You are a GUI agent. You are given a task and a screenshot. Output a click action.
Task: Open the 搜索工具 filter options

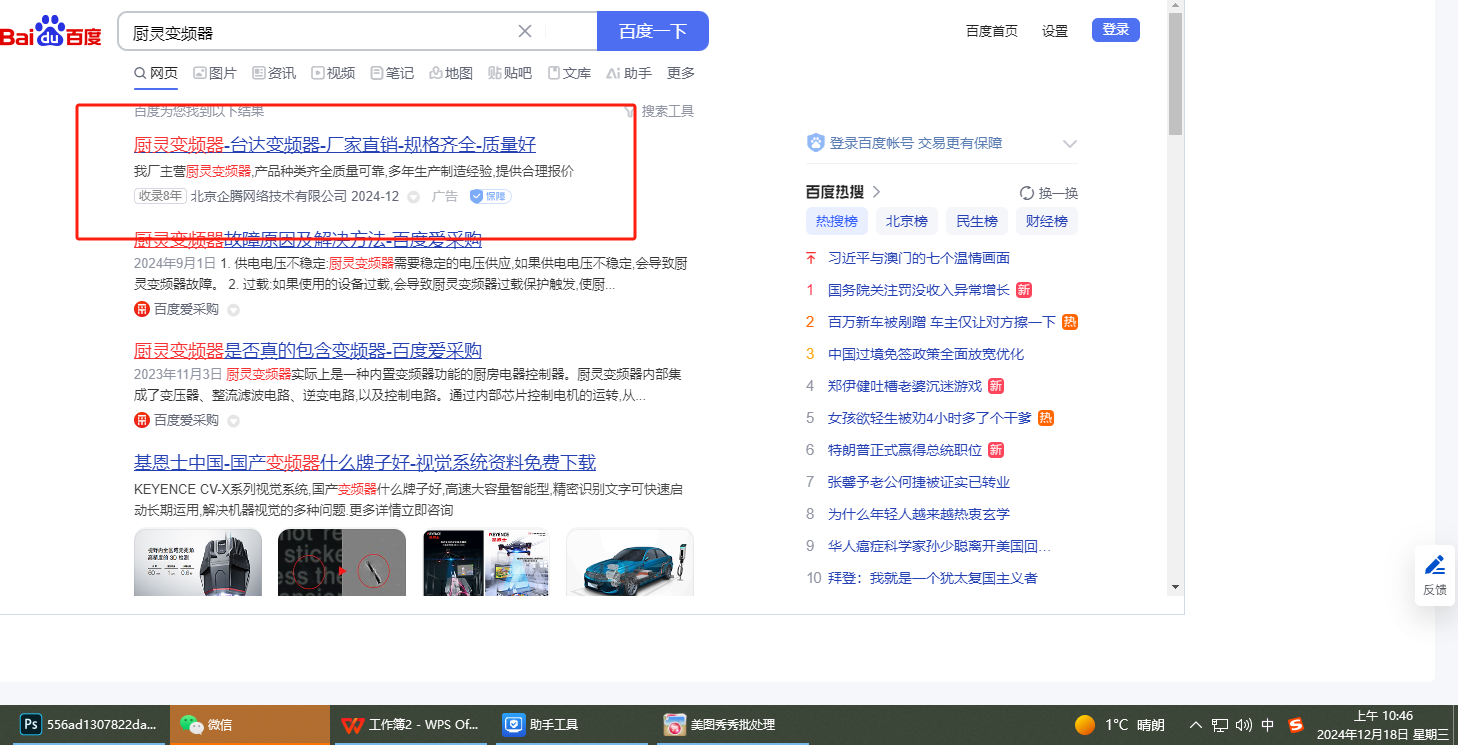659,111
